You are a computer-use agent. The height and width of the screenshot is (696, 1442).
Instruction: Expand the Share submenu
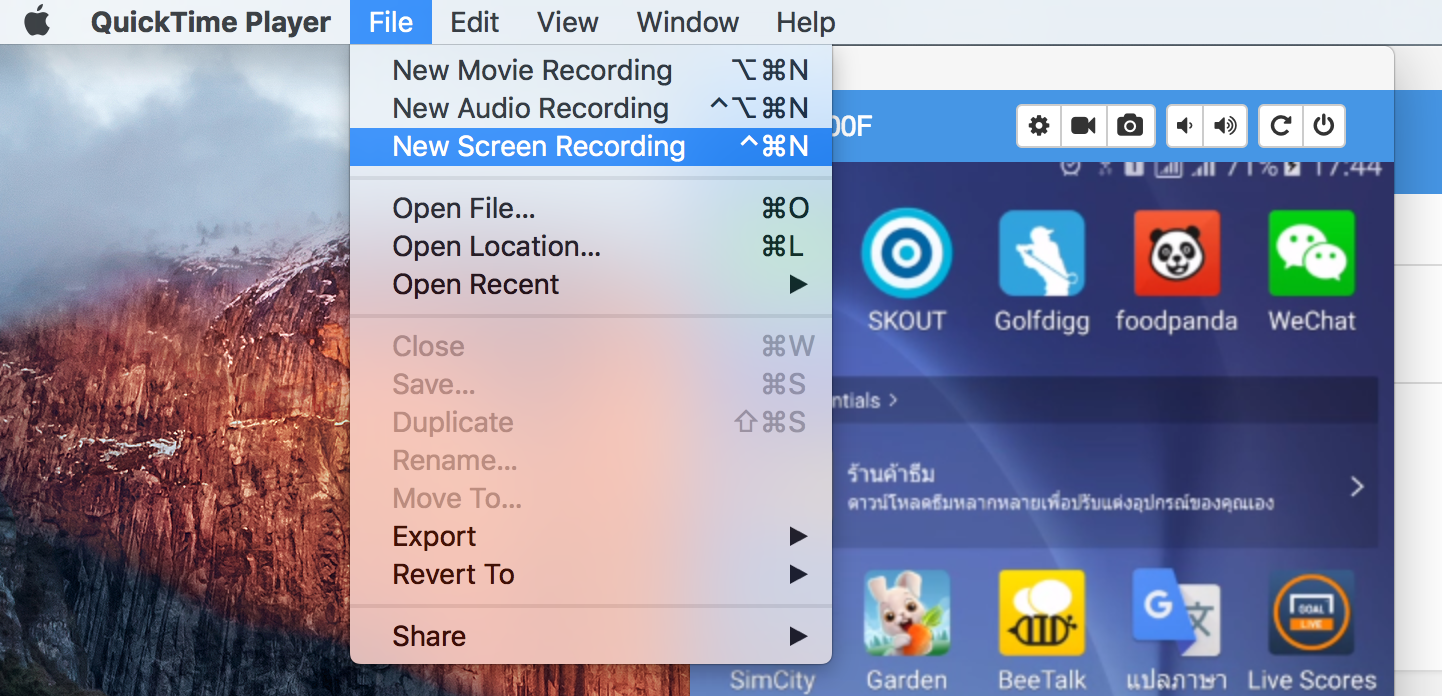click(x=591, y=636)
